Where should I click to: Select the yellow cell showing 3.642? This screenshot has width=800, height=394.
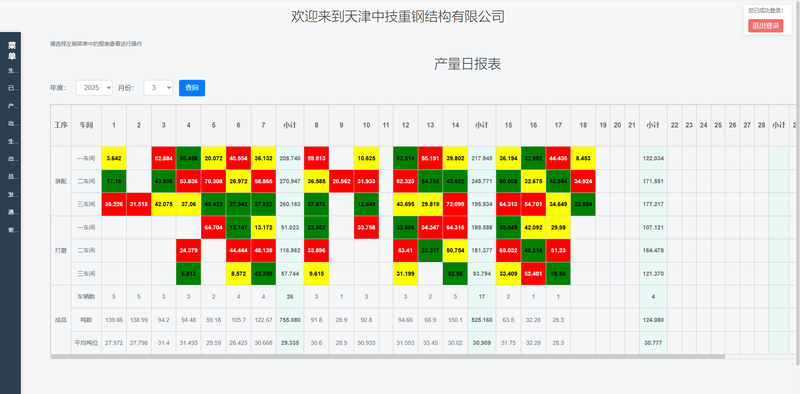pyautogui.click(x=114, y=158)
